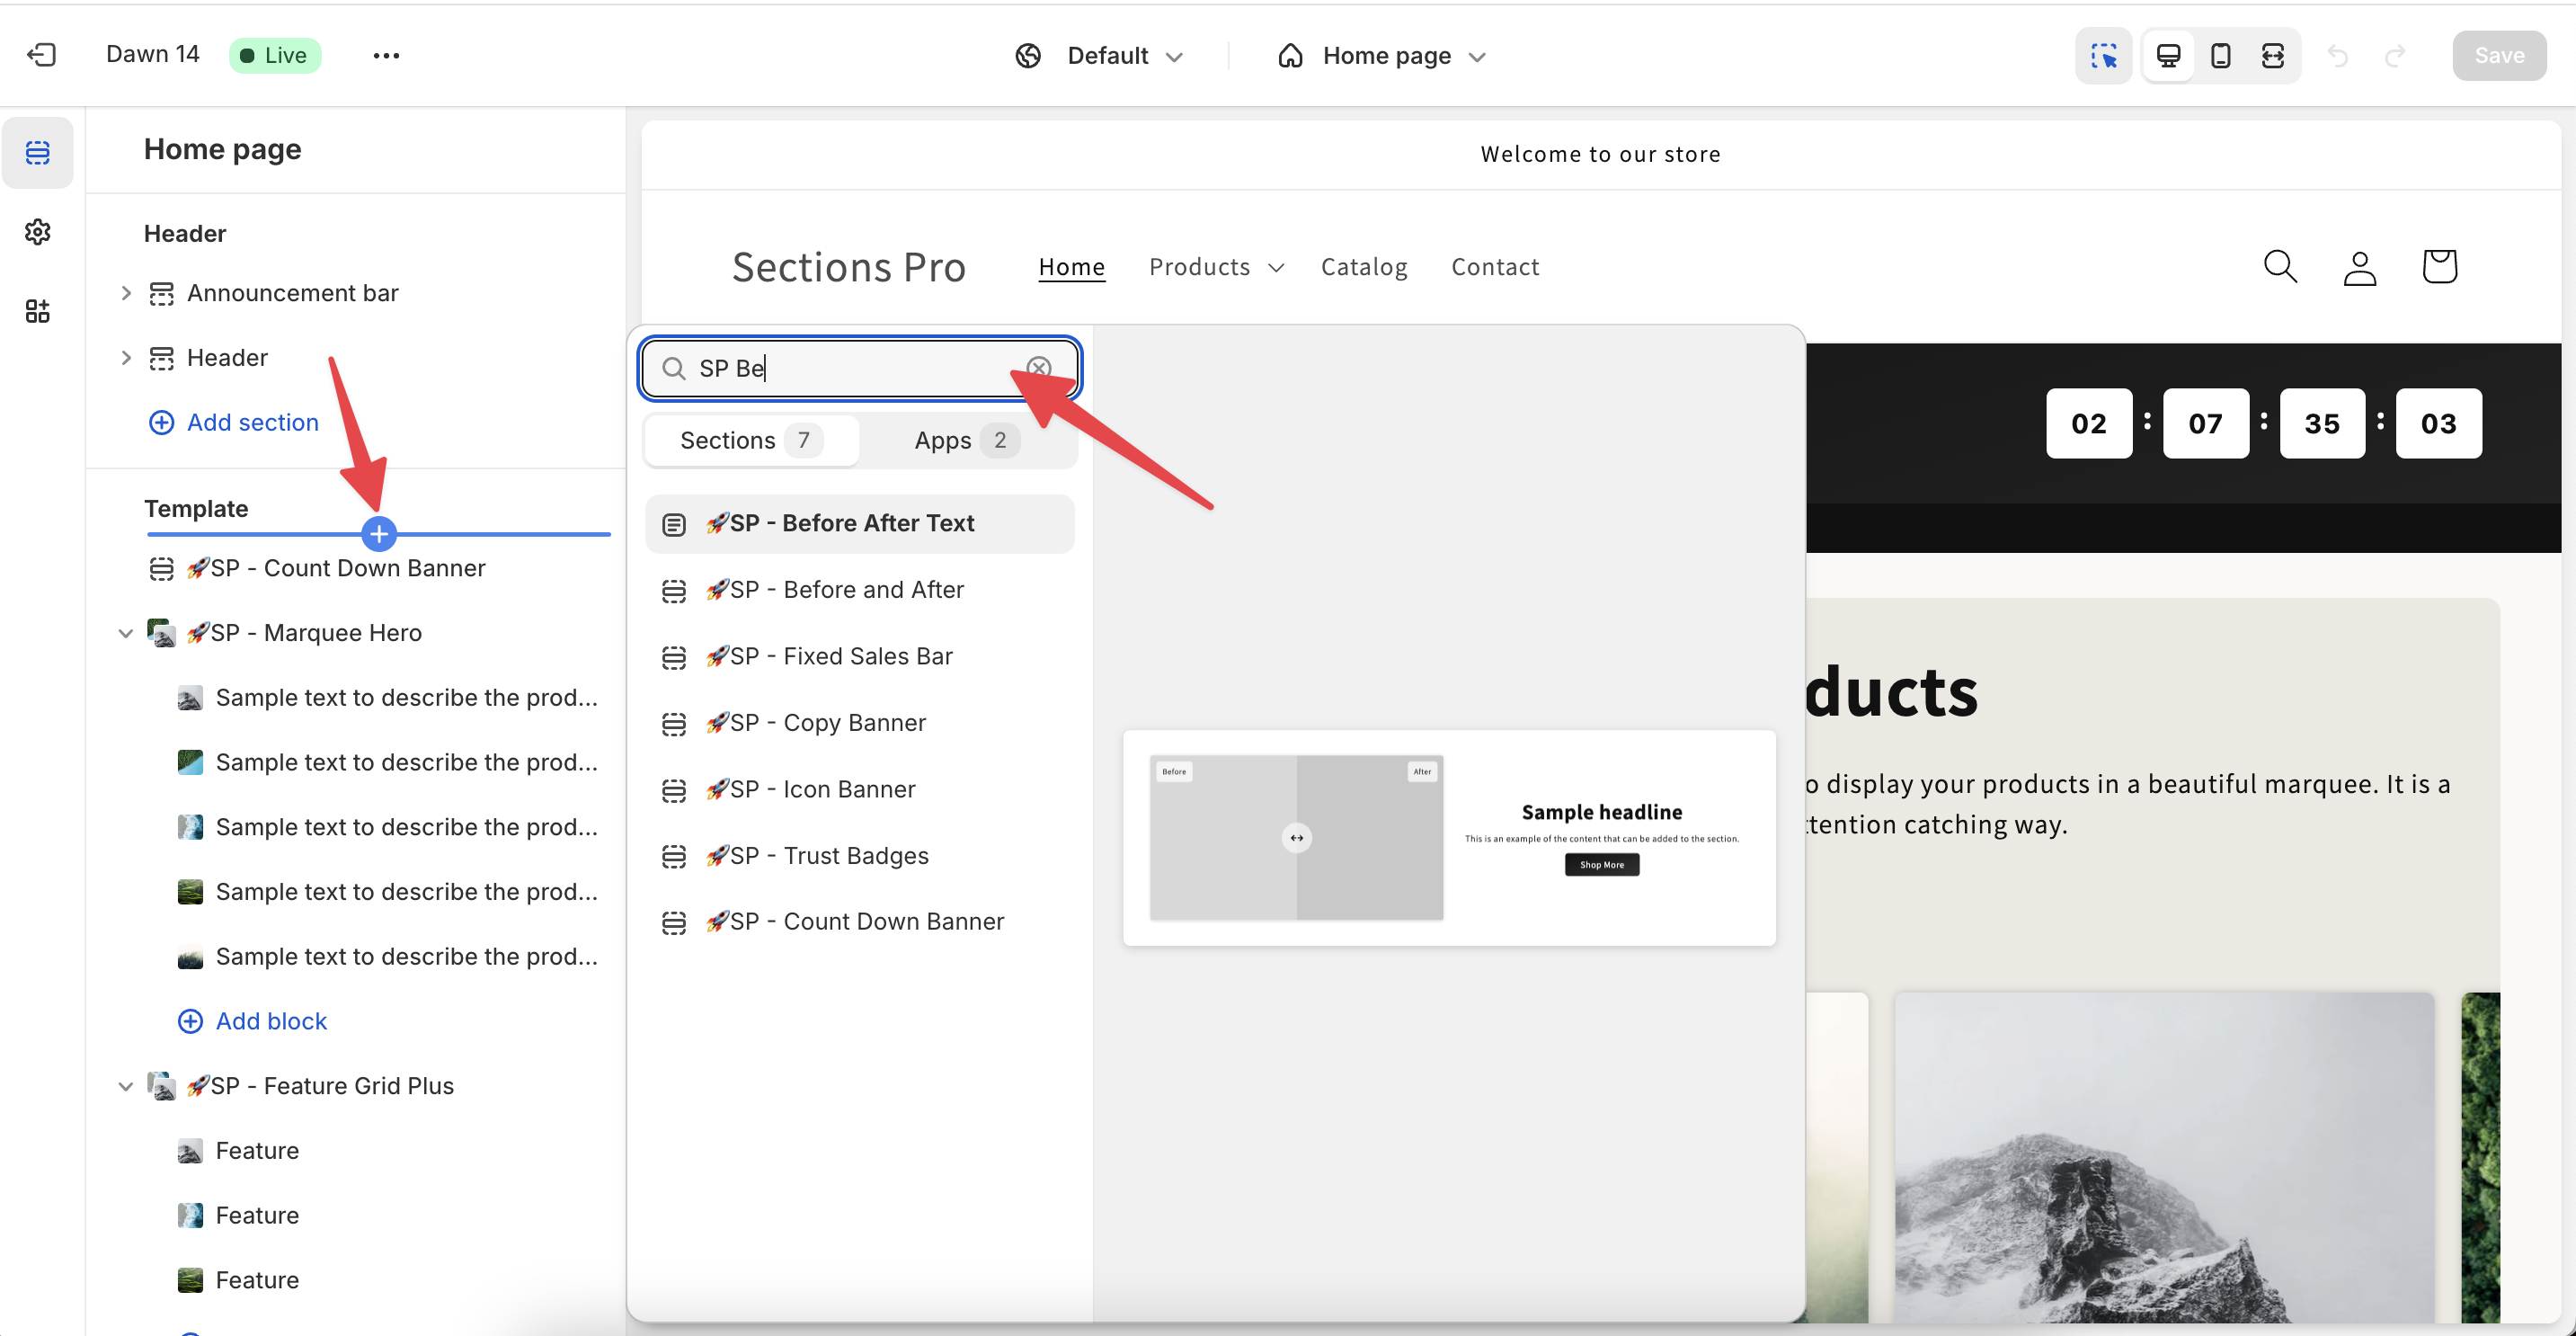Undo the last change
2576x1336 pixels.
tap(2338, 55)
